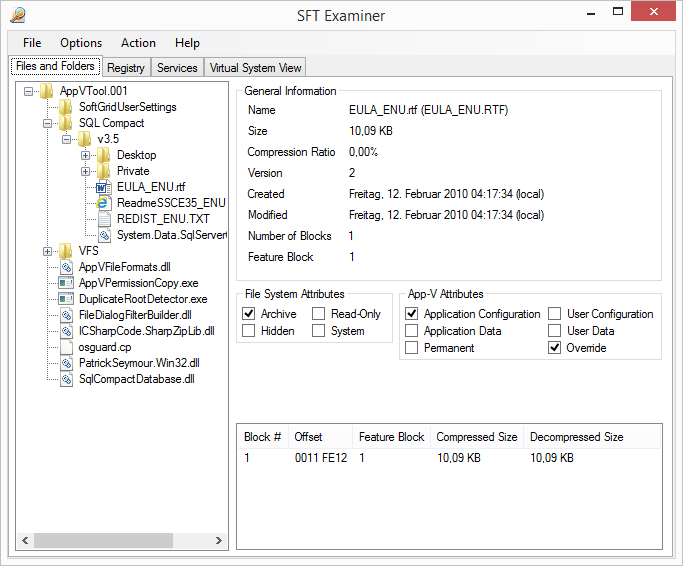Switch to the Services tab
Screen dimensions: 683x566
point(177,68)
